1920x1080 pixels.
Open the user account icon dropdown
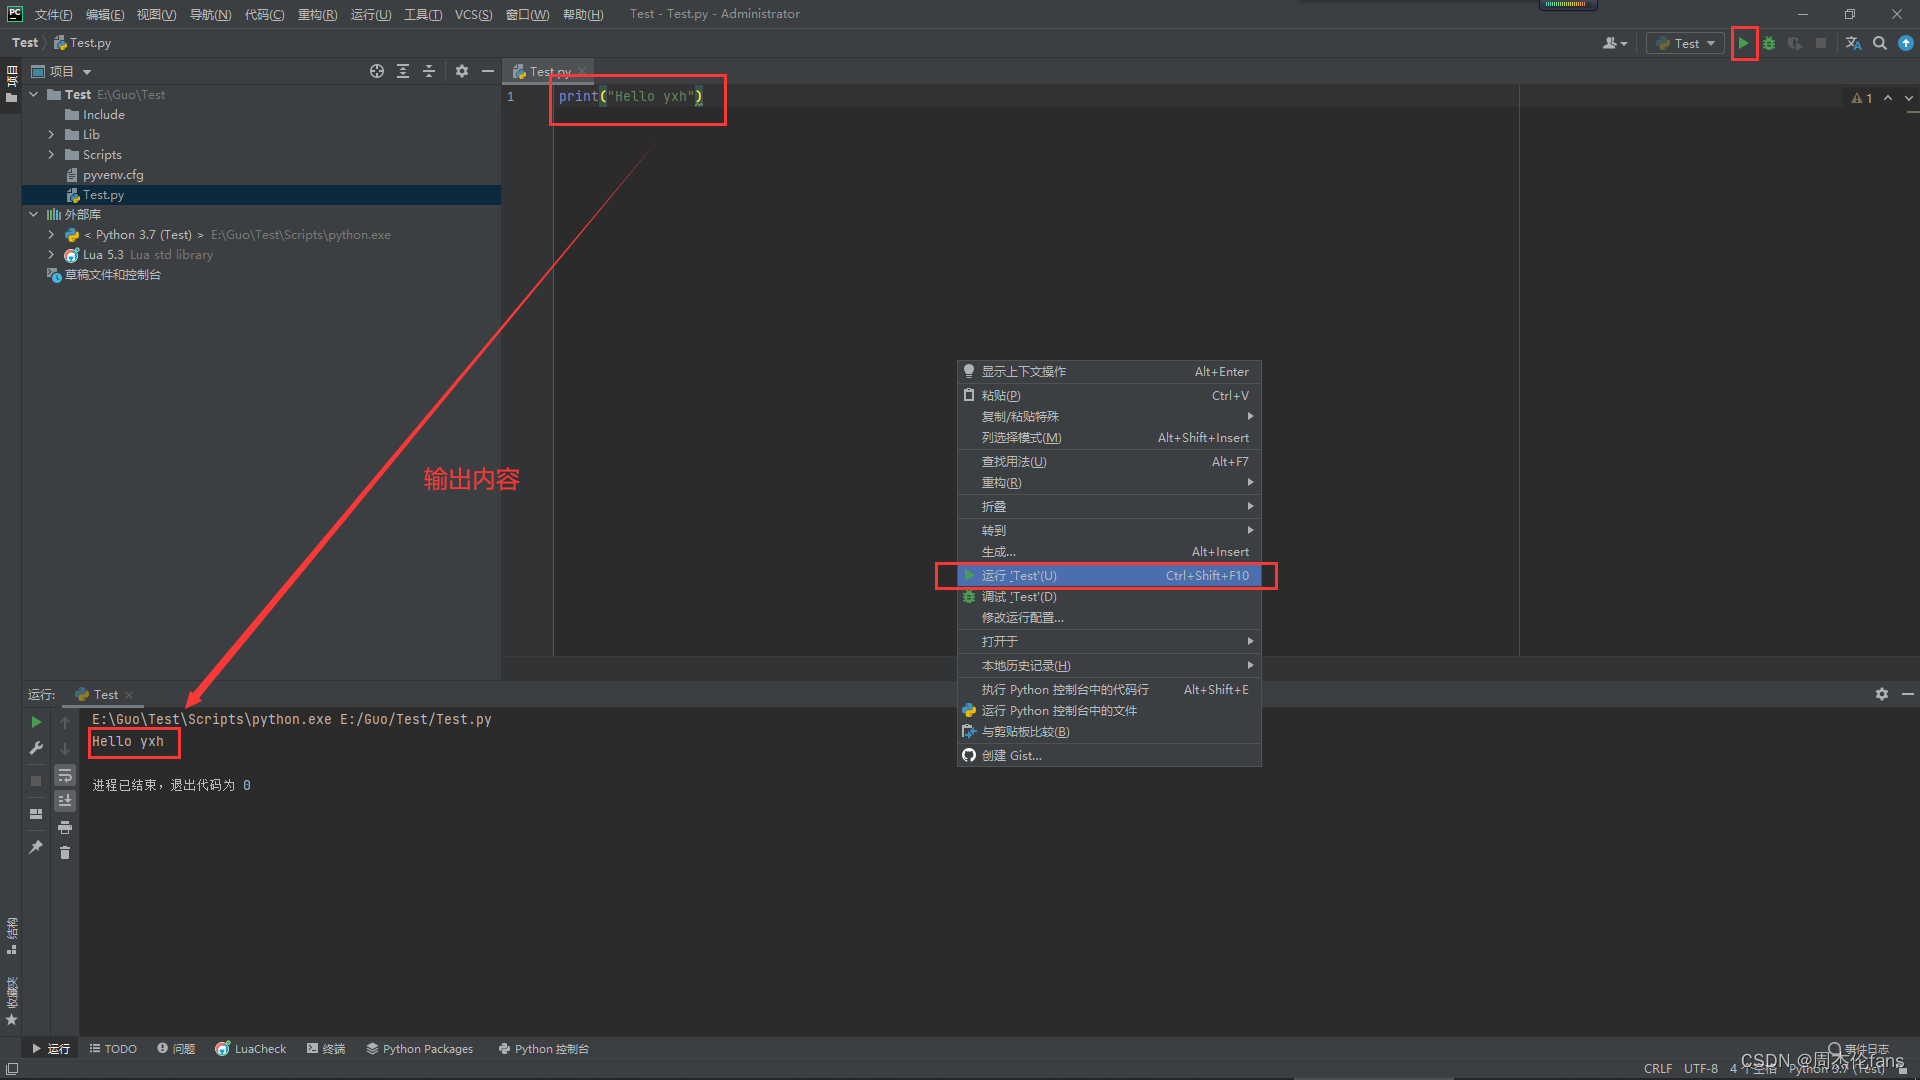(1615, 43)
